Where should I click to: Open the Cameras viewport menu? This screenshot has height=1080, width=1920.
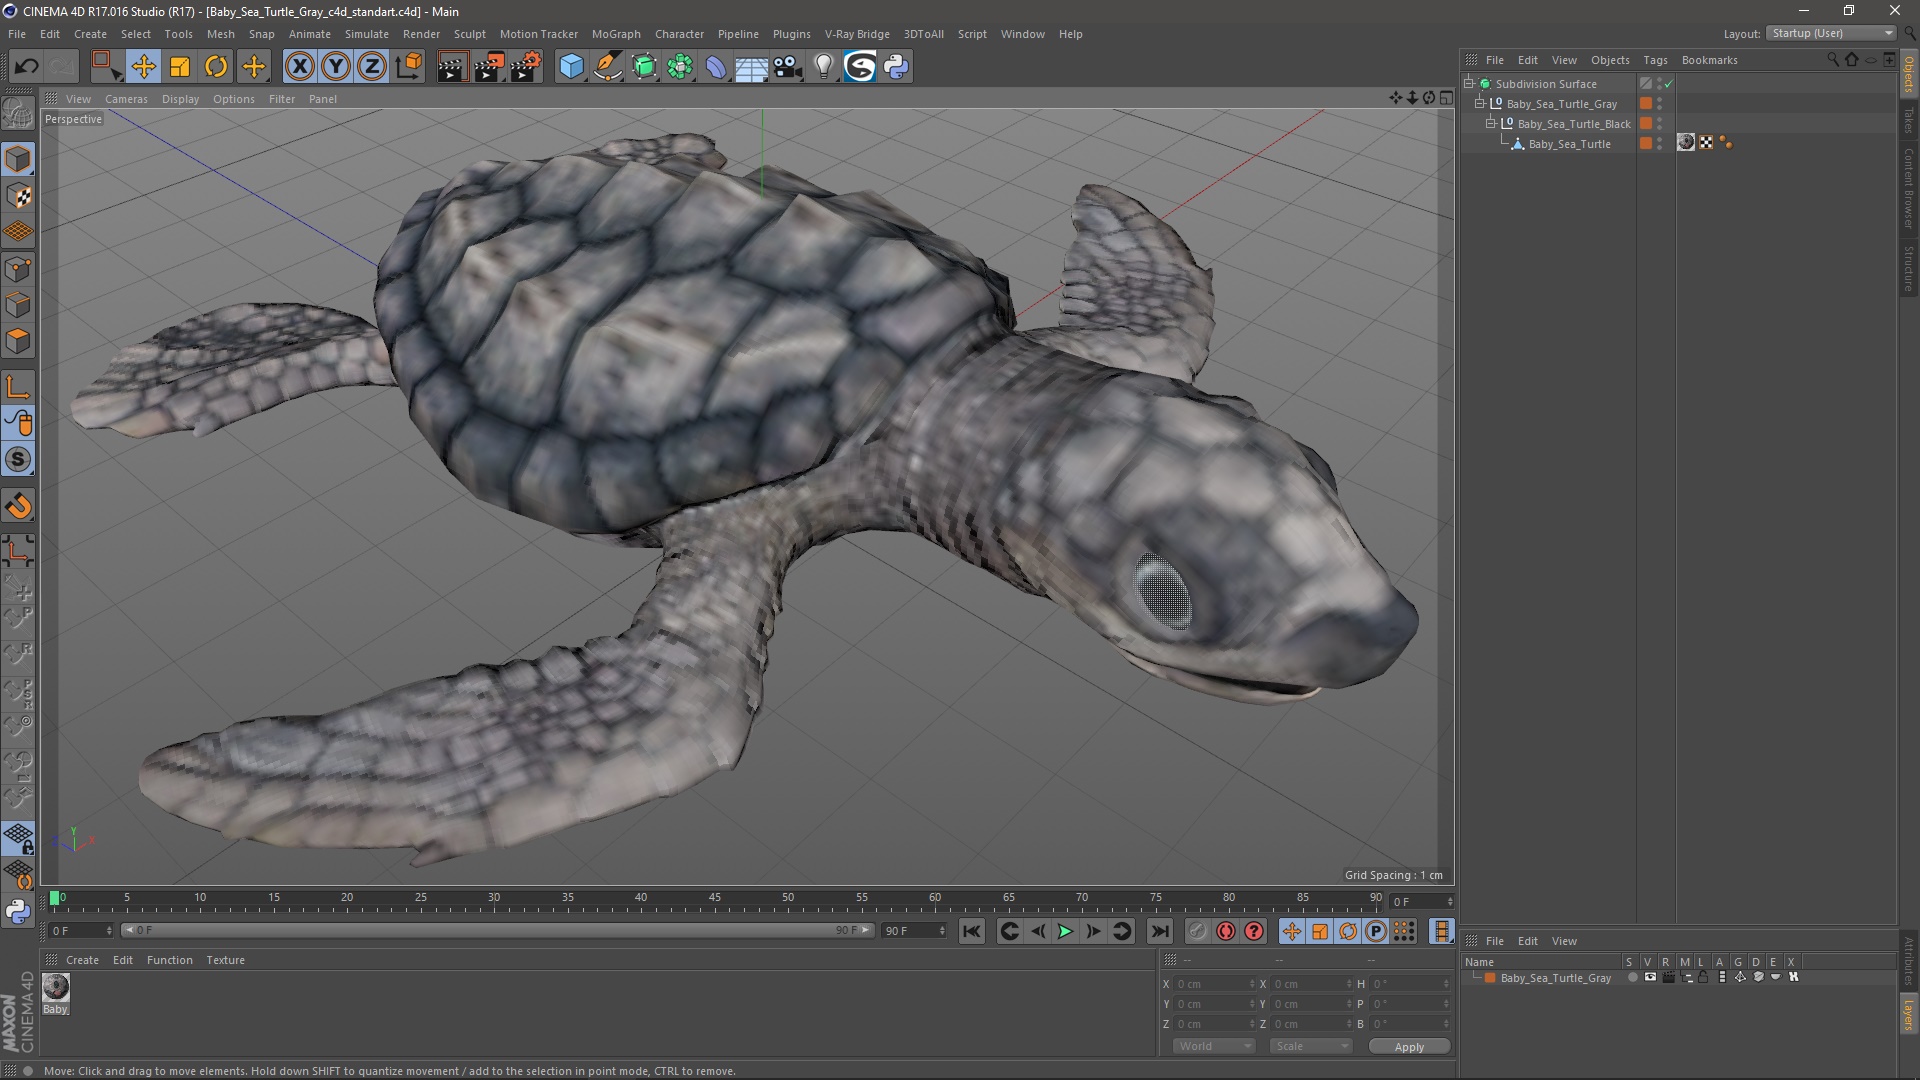126,99
